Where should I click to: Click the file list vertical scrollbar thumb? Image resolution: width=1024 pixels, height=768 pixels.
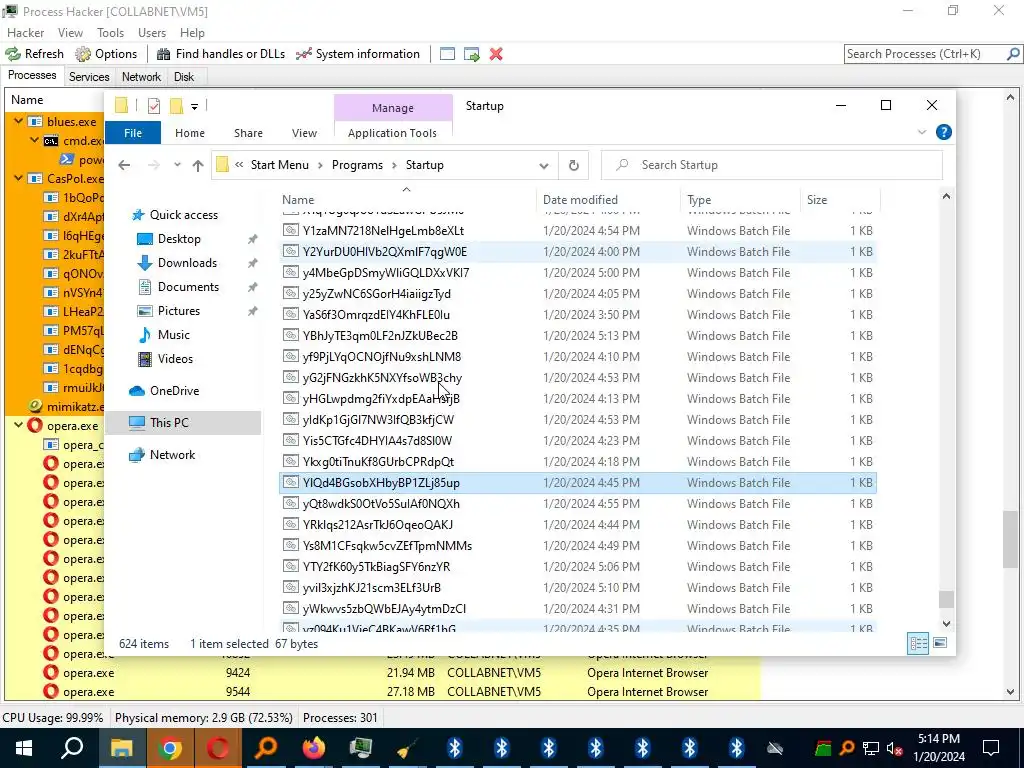coord(946,599)
